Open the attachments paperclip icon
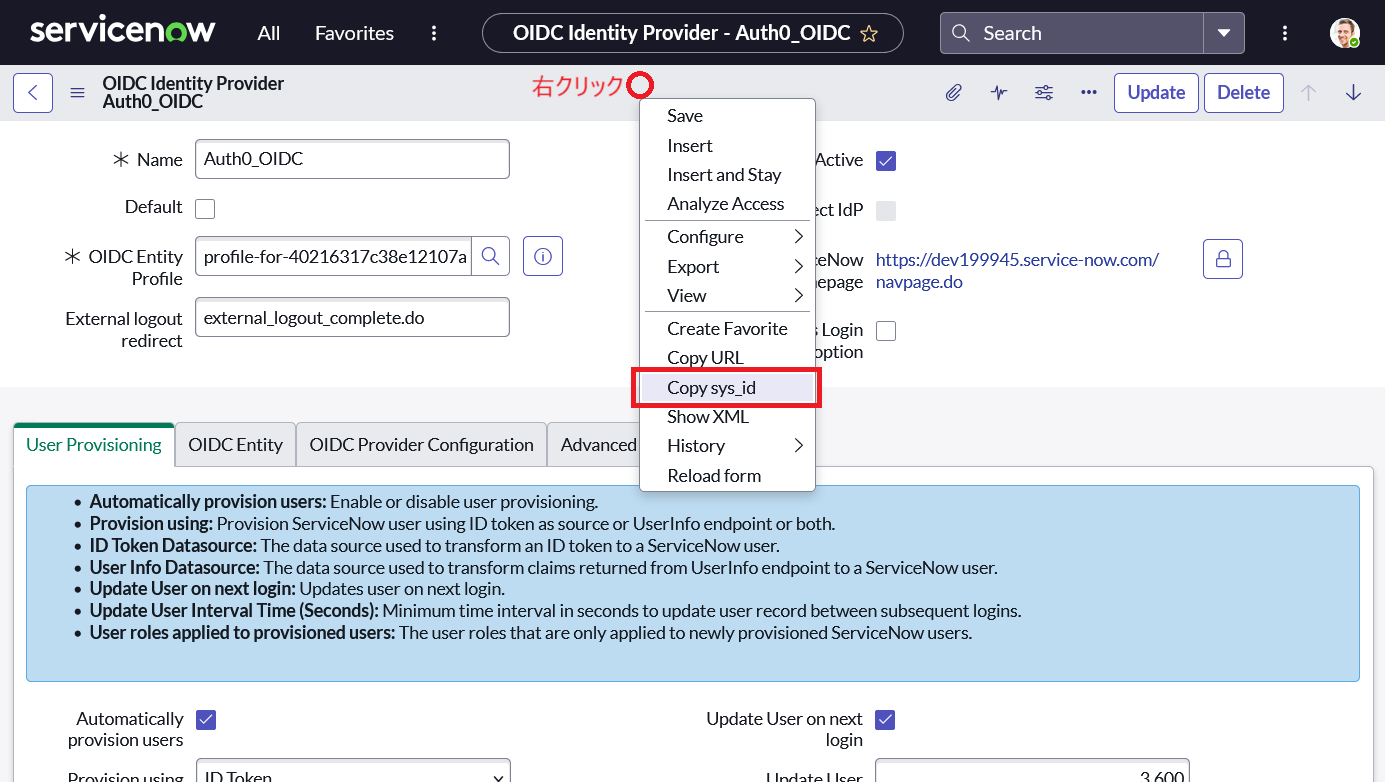This screenshot has width=1385, height=782. 953,92
